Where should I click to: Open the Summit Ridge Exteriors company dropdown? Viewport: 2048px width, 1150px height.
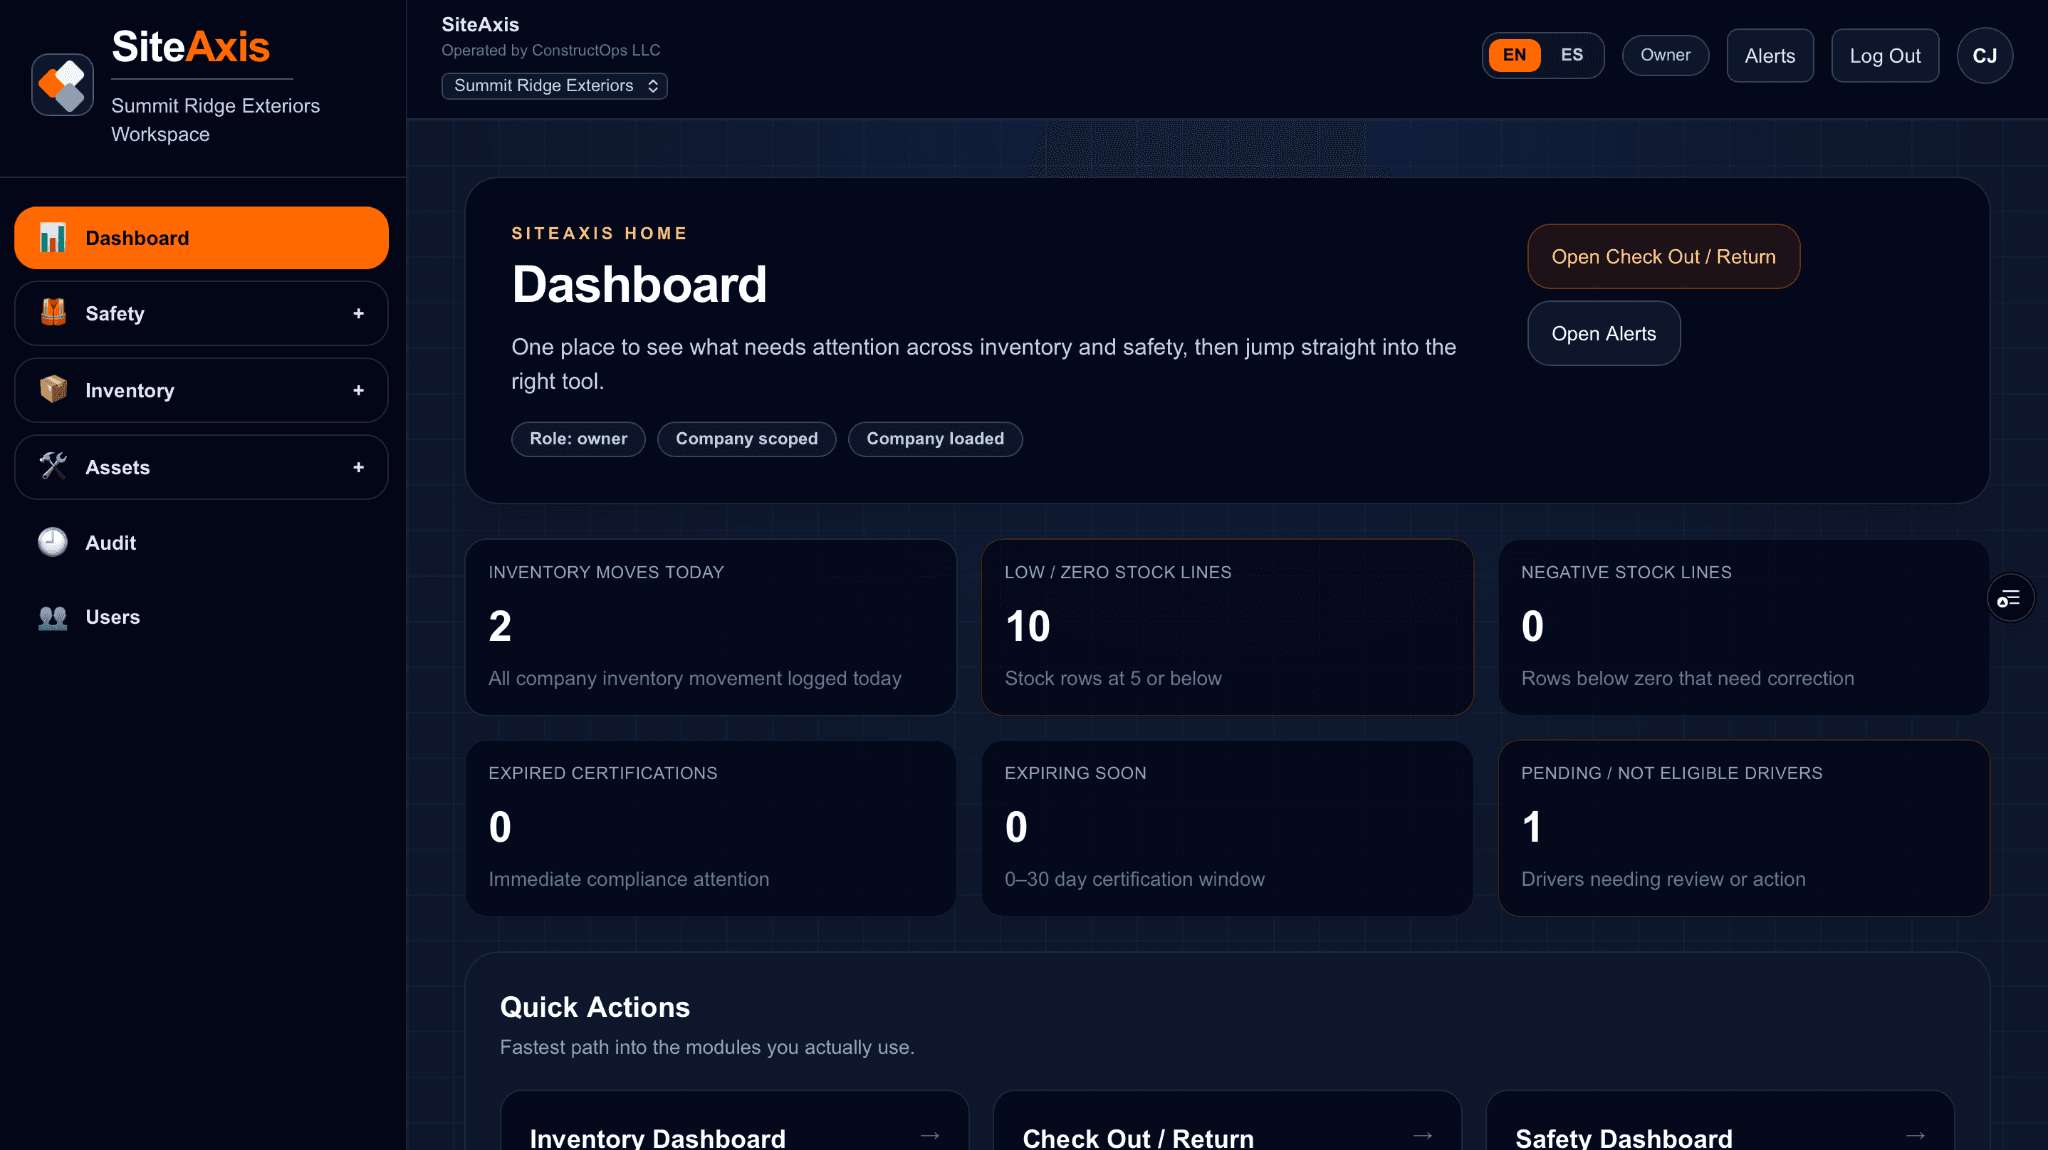[554, 86]
